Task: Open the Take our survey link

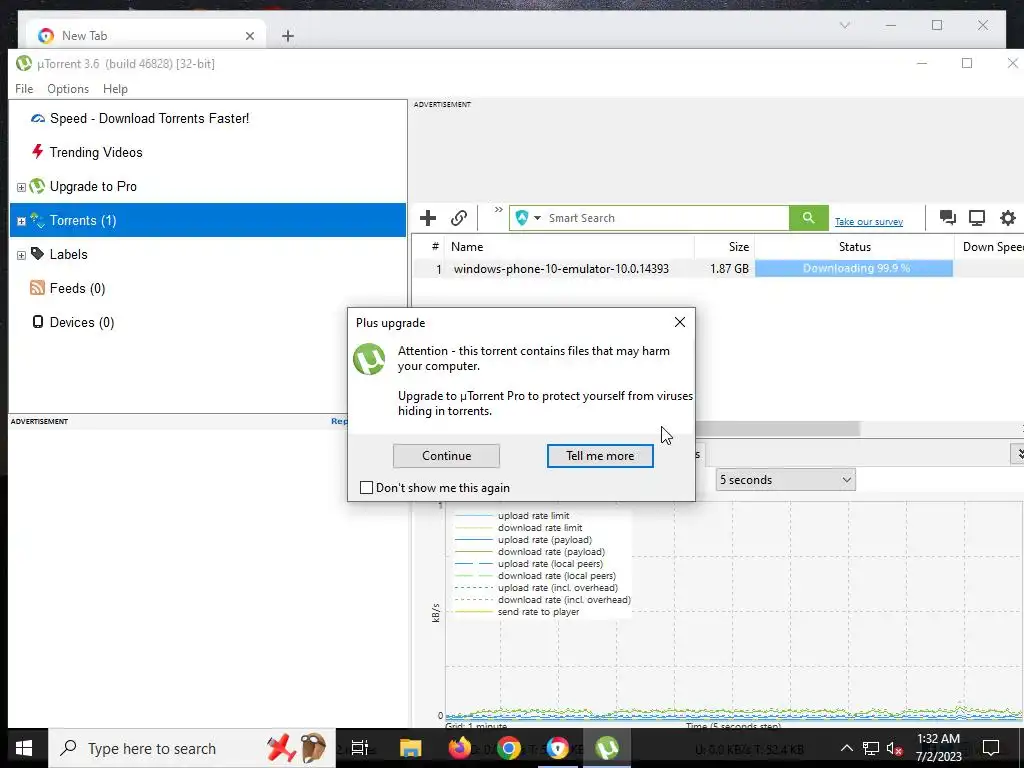Action: pos(869,222)
